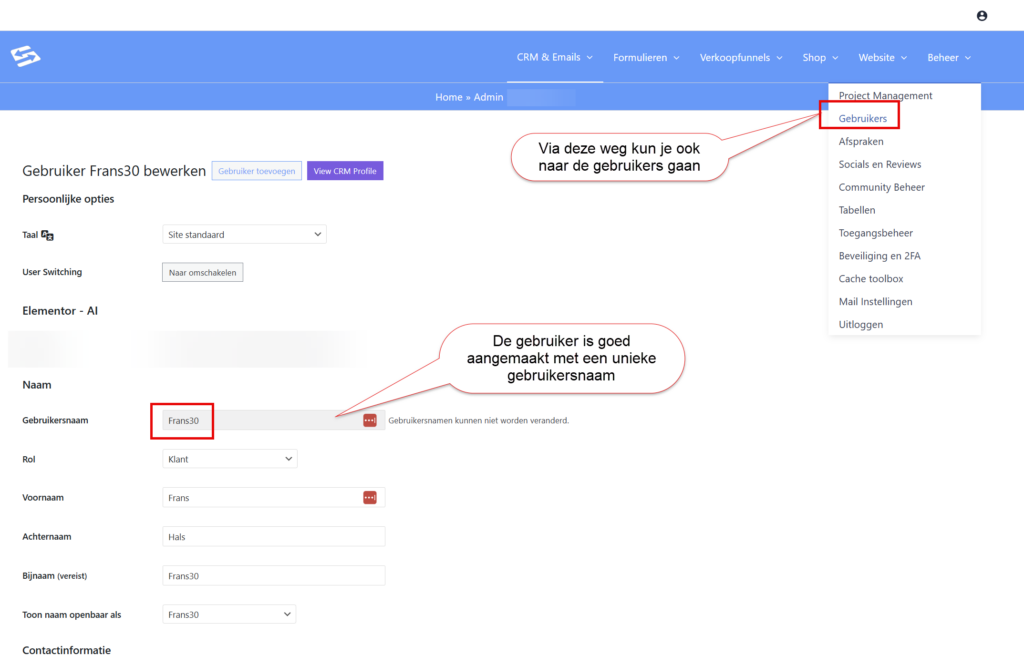Open the Shop navigation menu
The image size is (1024, 666).
[x=820, y=57]
